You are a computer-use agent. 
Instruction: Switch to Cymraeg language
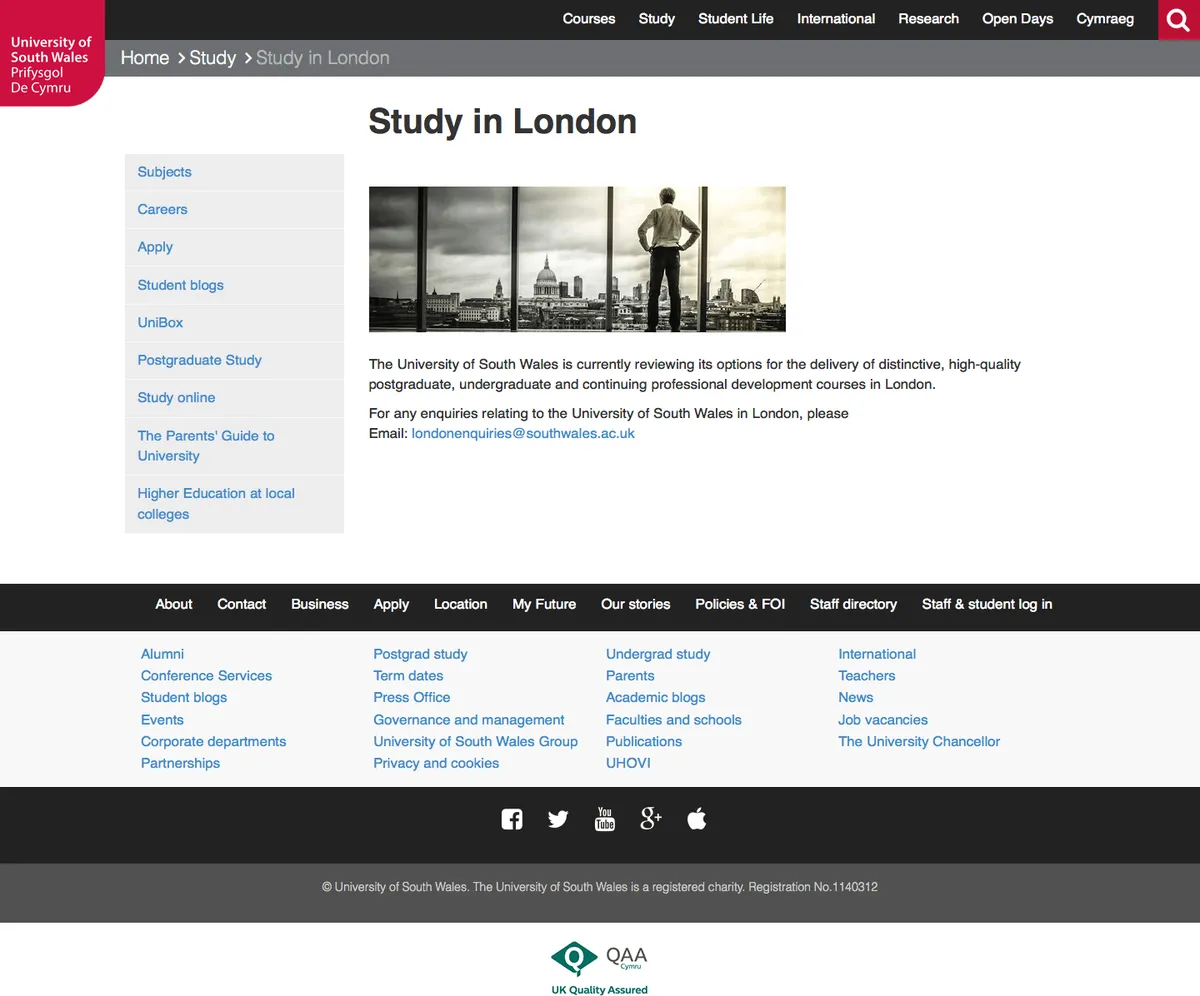tap(1105, 19)
